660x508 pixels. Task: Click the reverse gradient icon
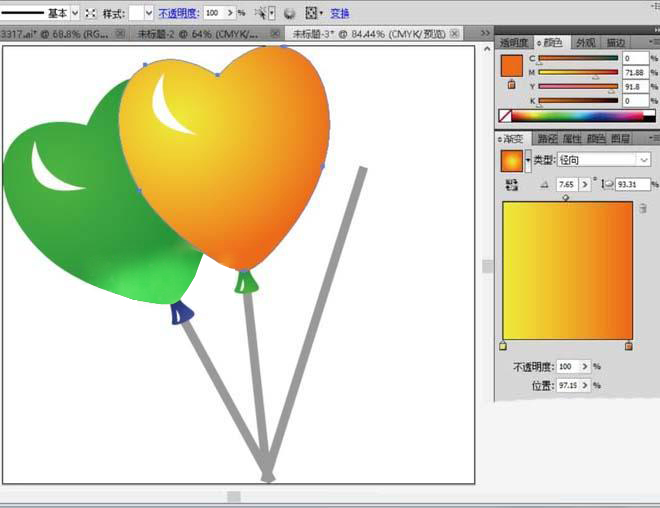[x=512, y=185]
